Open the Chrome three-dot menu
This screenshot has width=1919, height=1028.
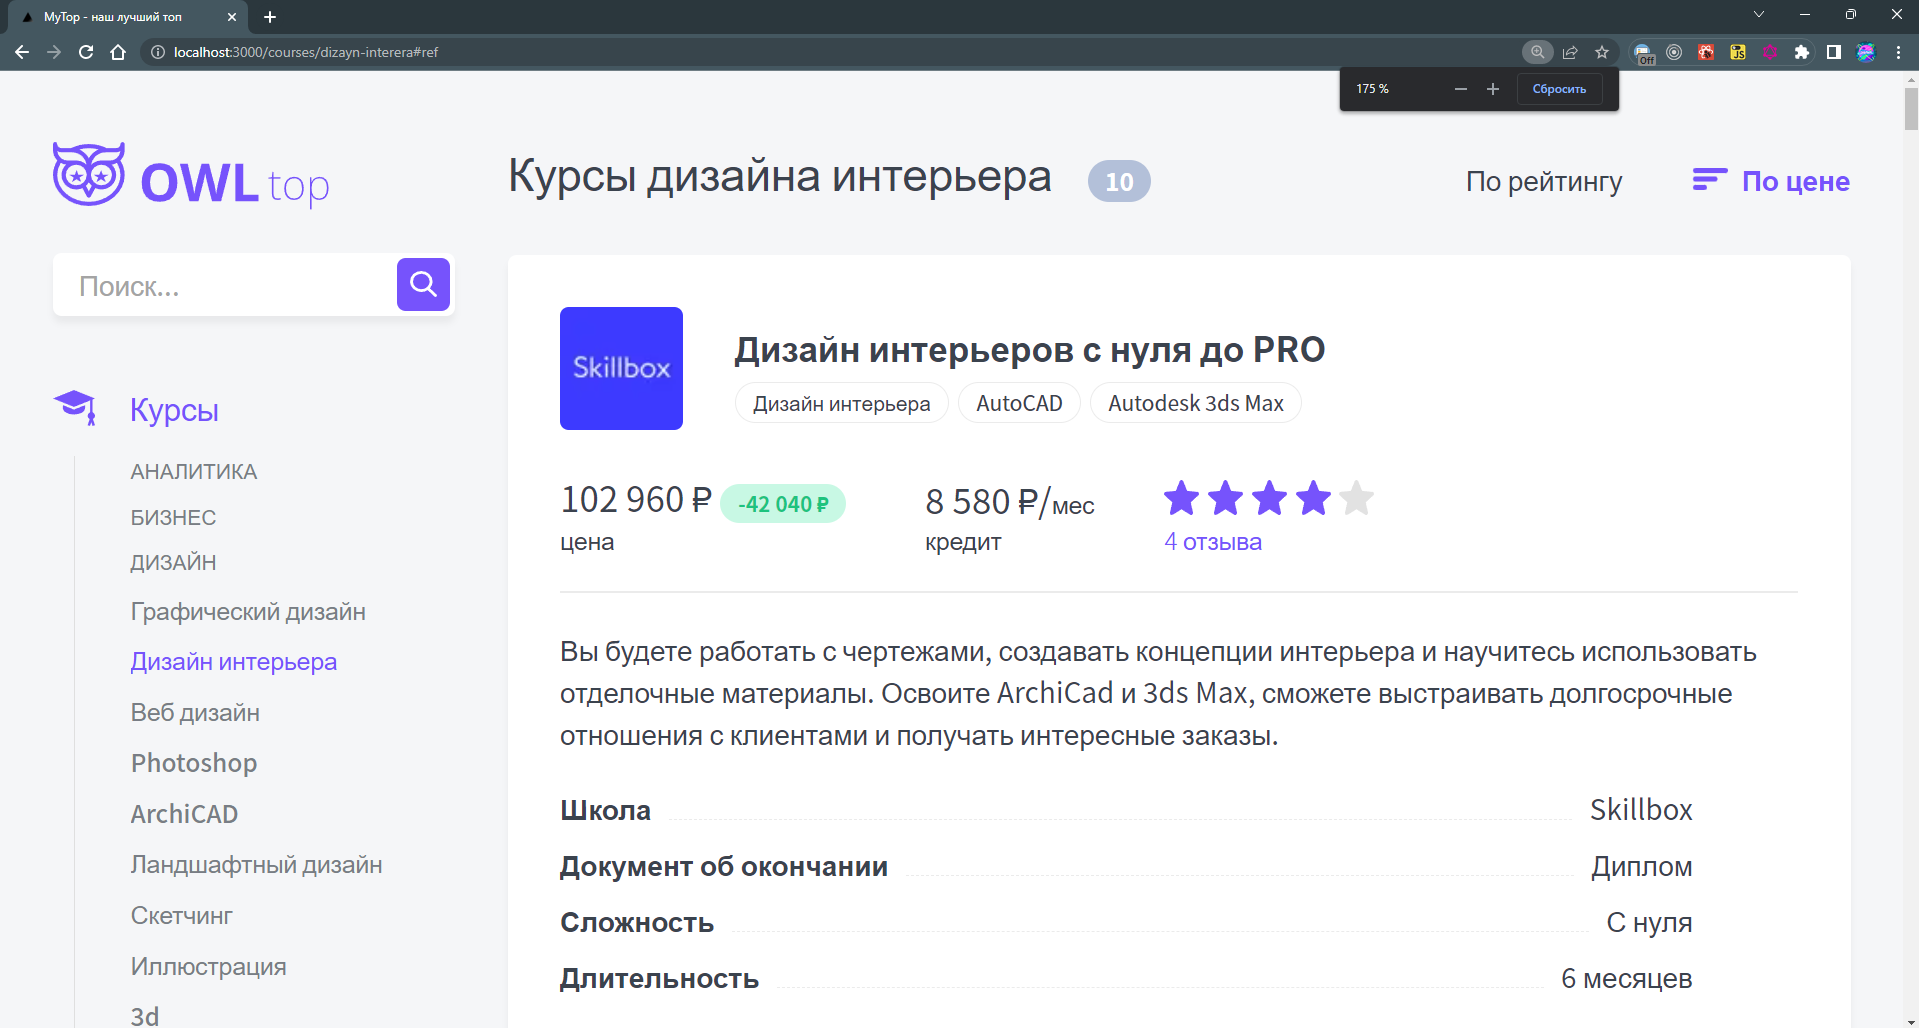point(1898,52)
